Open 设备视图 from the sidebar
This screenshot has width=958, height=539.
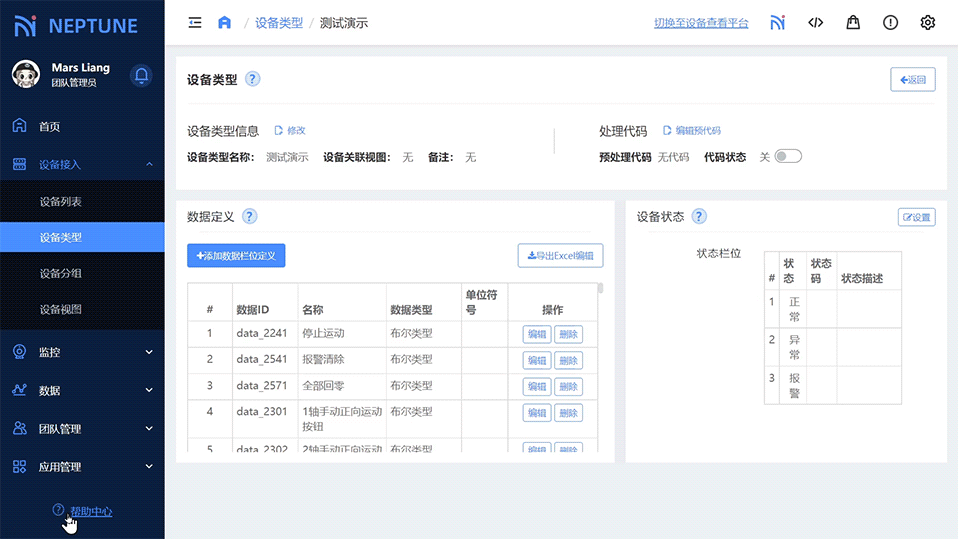[61, 309]
